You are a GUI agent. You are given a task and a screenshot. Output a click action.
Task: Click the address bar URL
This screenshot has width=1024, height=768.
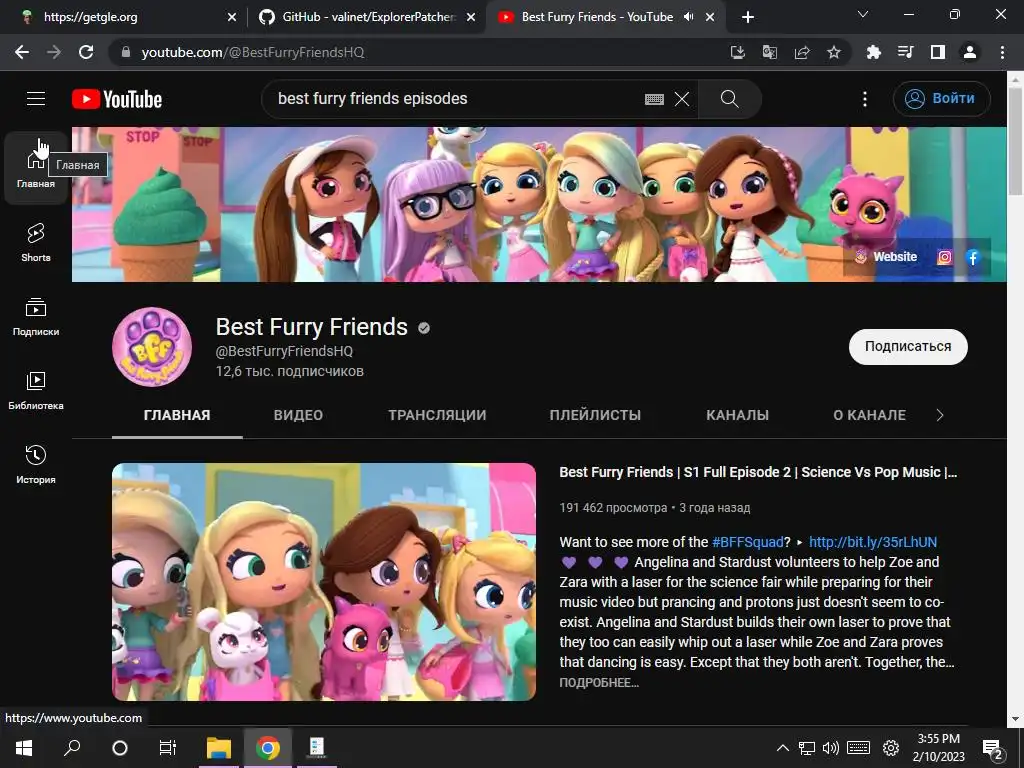point(253,52)
